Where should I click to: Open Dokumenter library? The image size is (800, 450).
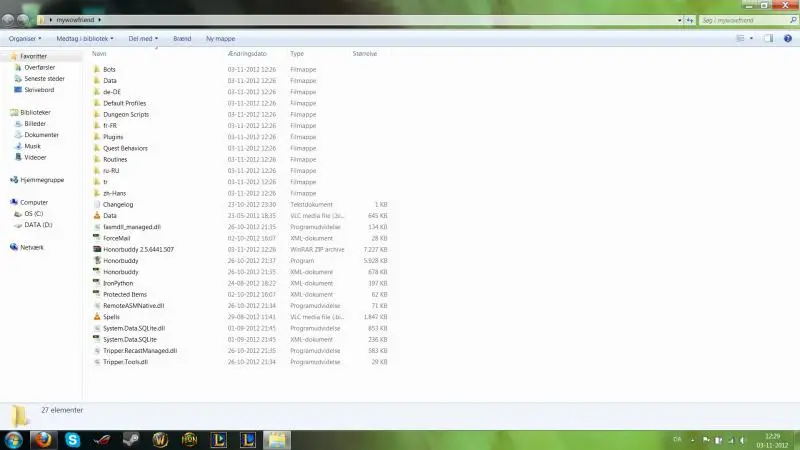click(41, 135)
